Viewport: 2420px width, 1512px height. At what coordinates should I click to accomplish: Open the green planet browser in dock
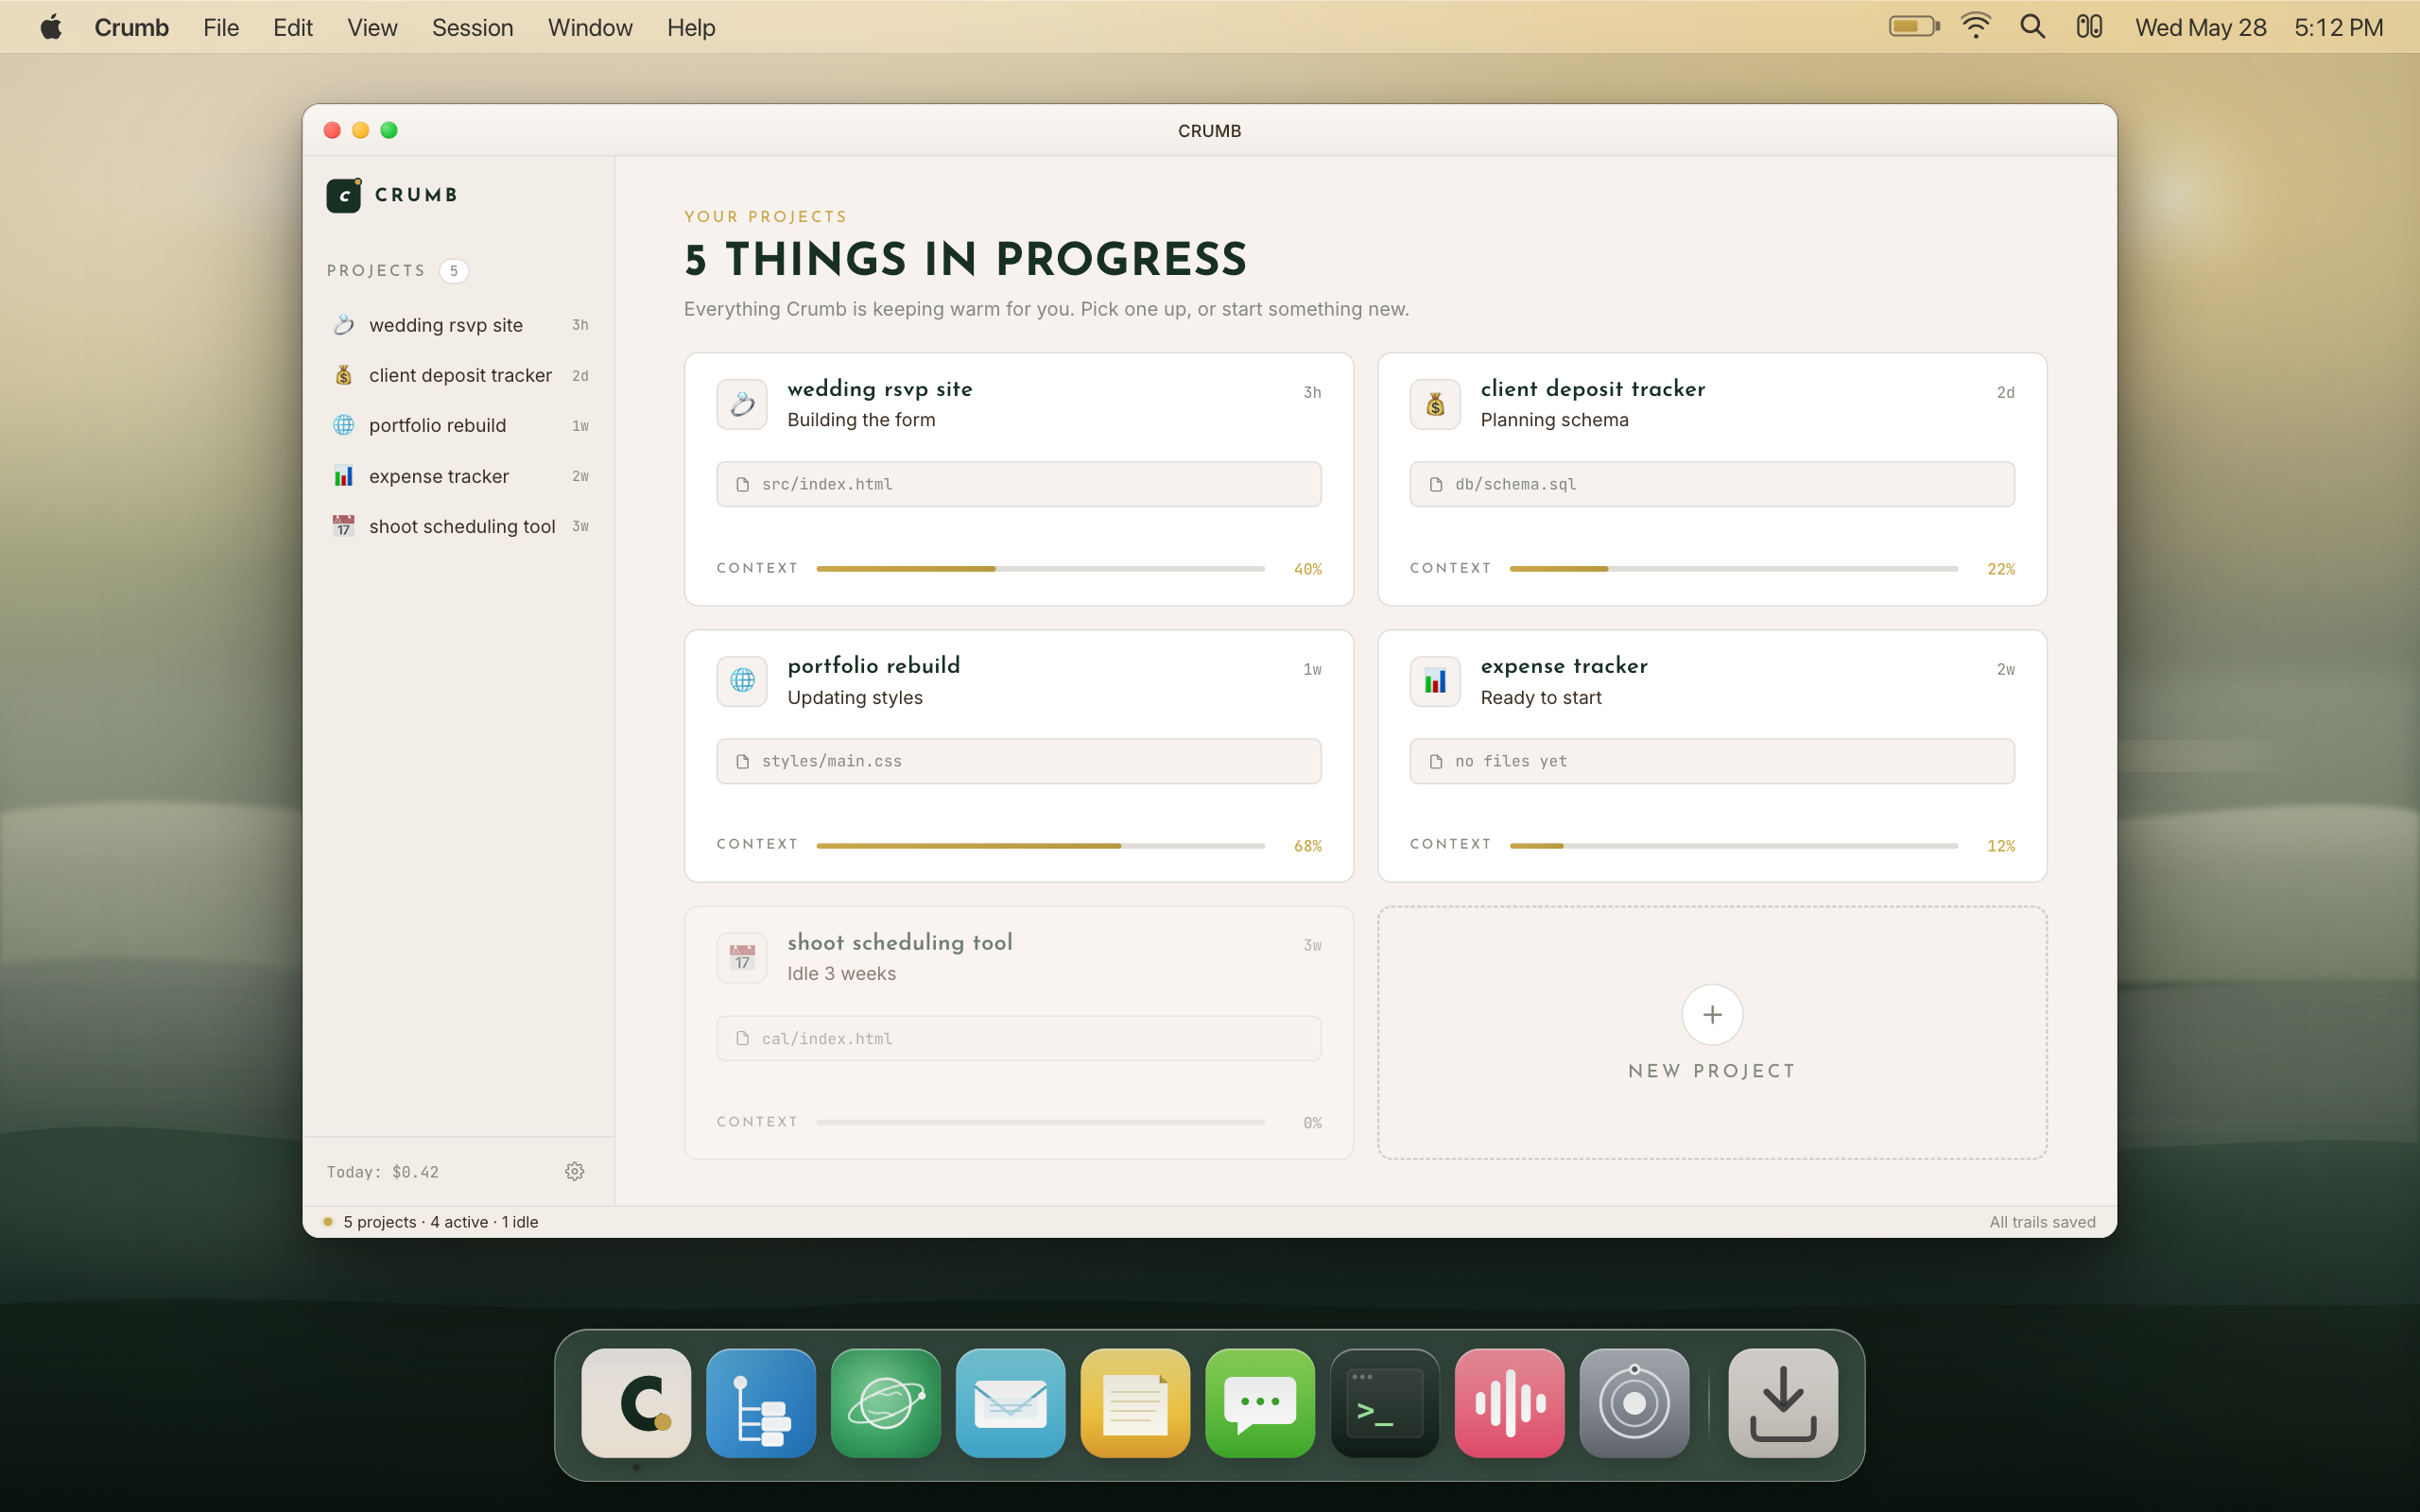[x=886, y=1403]
